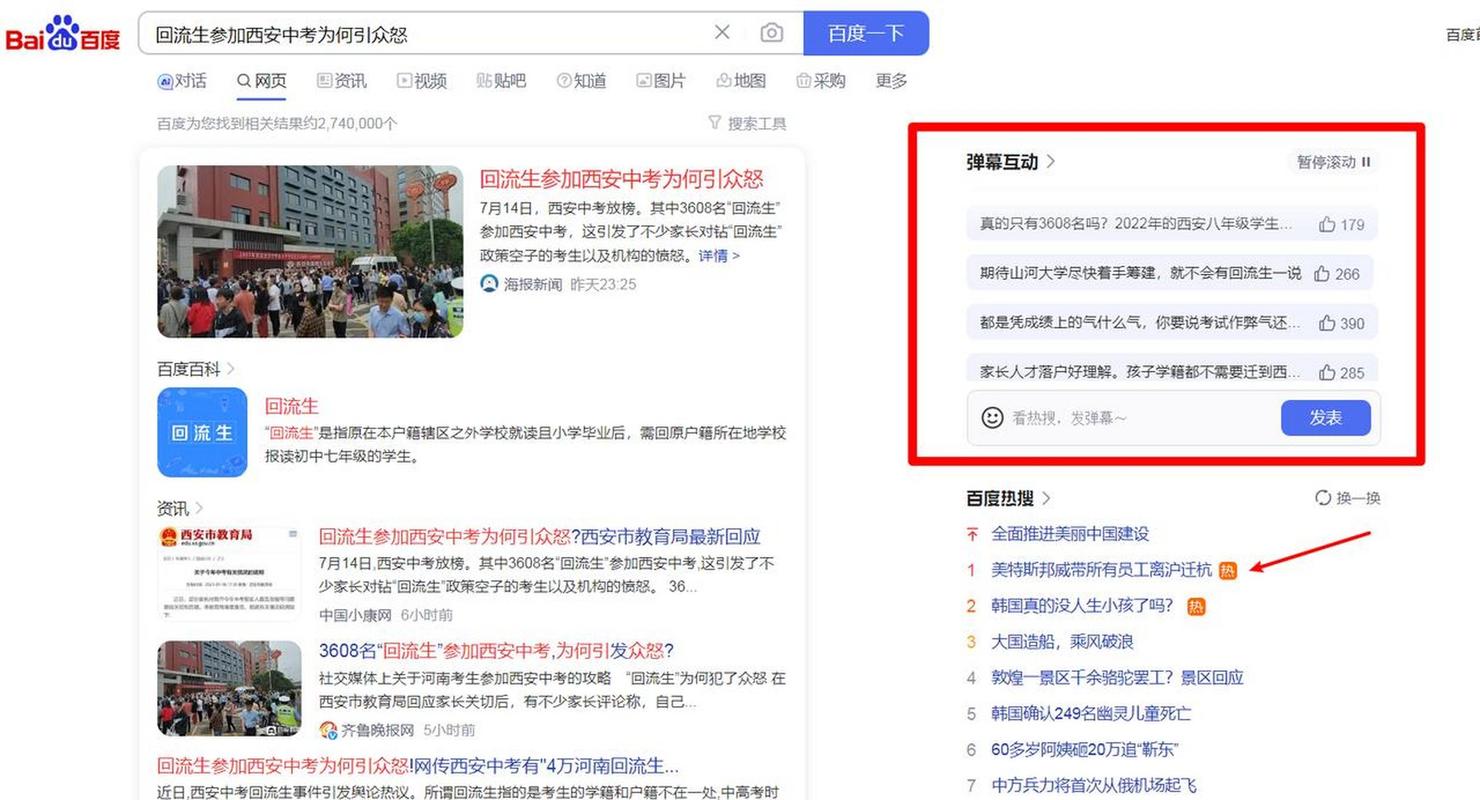Open image search via the camera icon

tap(771, 32)
